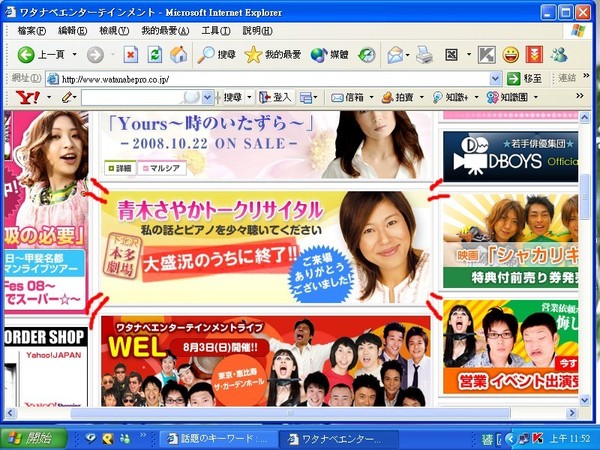Click the Kaspersky K tray icon
600x450 pixels.
[538, 439]
